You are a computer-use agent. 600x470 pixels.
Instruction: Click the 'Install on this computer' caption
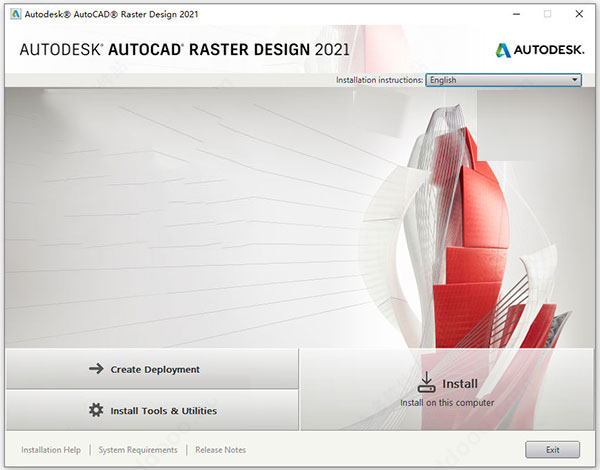coord(447,403)
